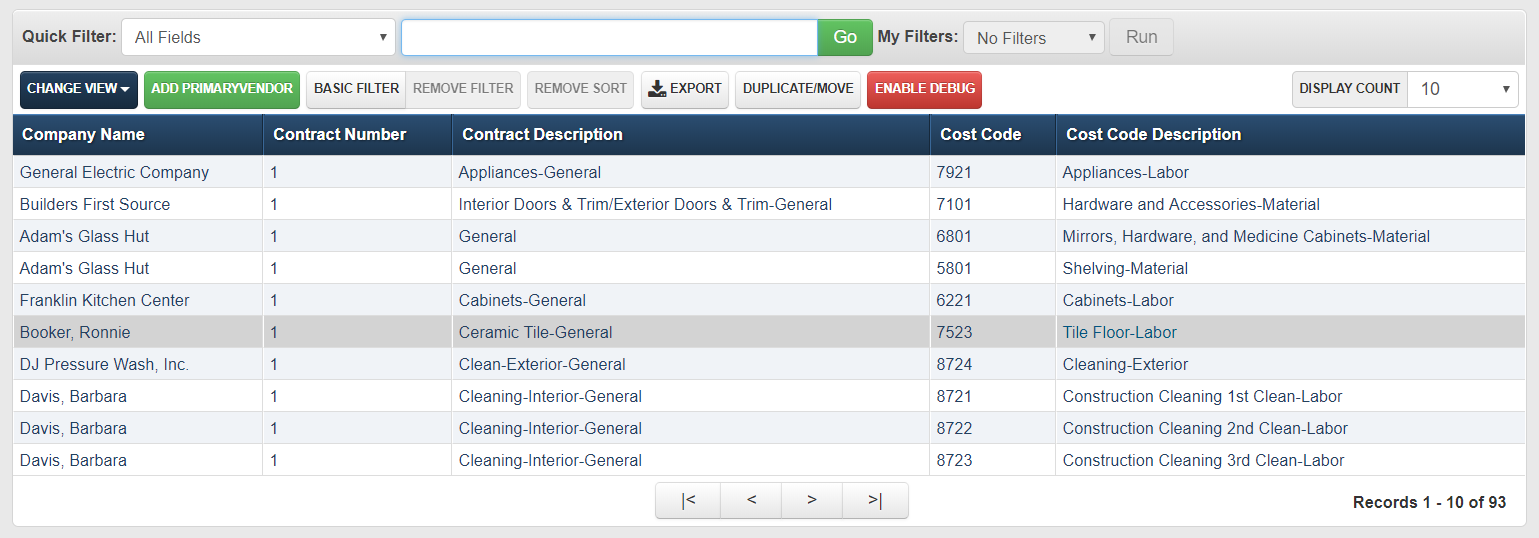The image size is (1539, 538).
Task: Open the Basic Filter option
Action: 356,89
